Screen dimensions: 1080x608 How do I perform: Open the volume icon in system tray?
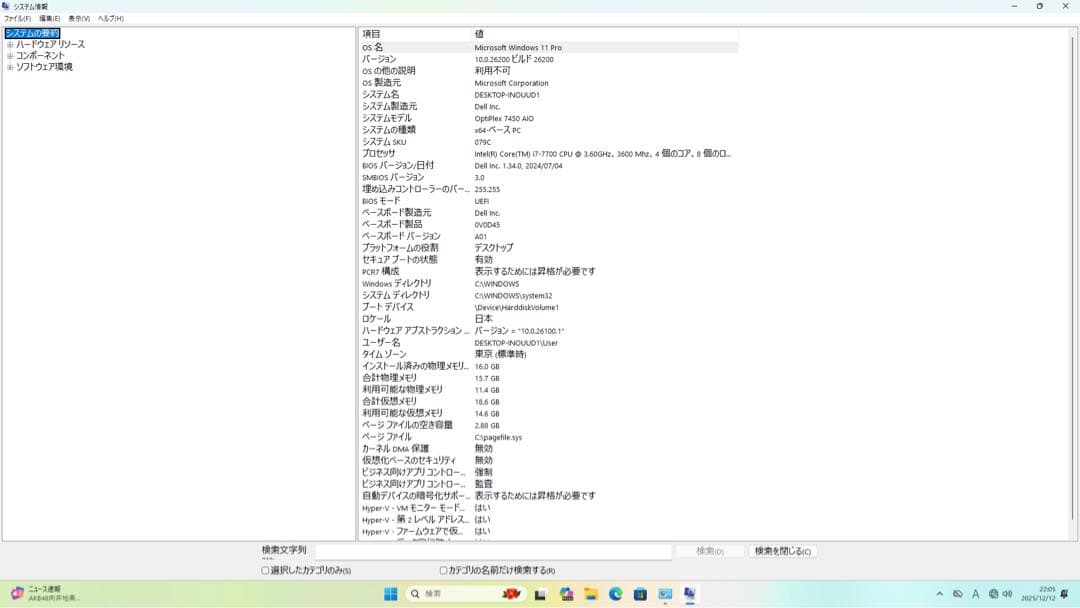pyautogui.click(x=1008, y=593)
